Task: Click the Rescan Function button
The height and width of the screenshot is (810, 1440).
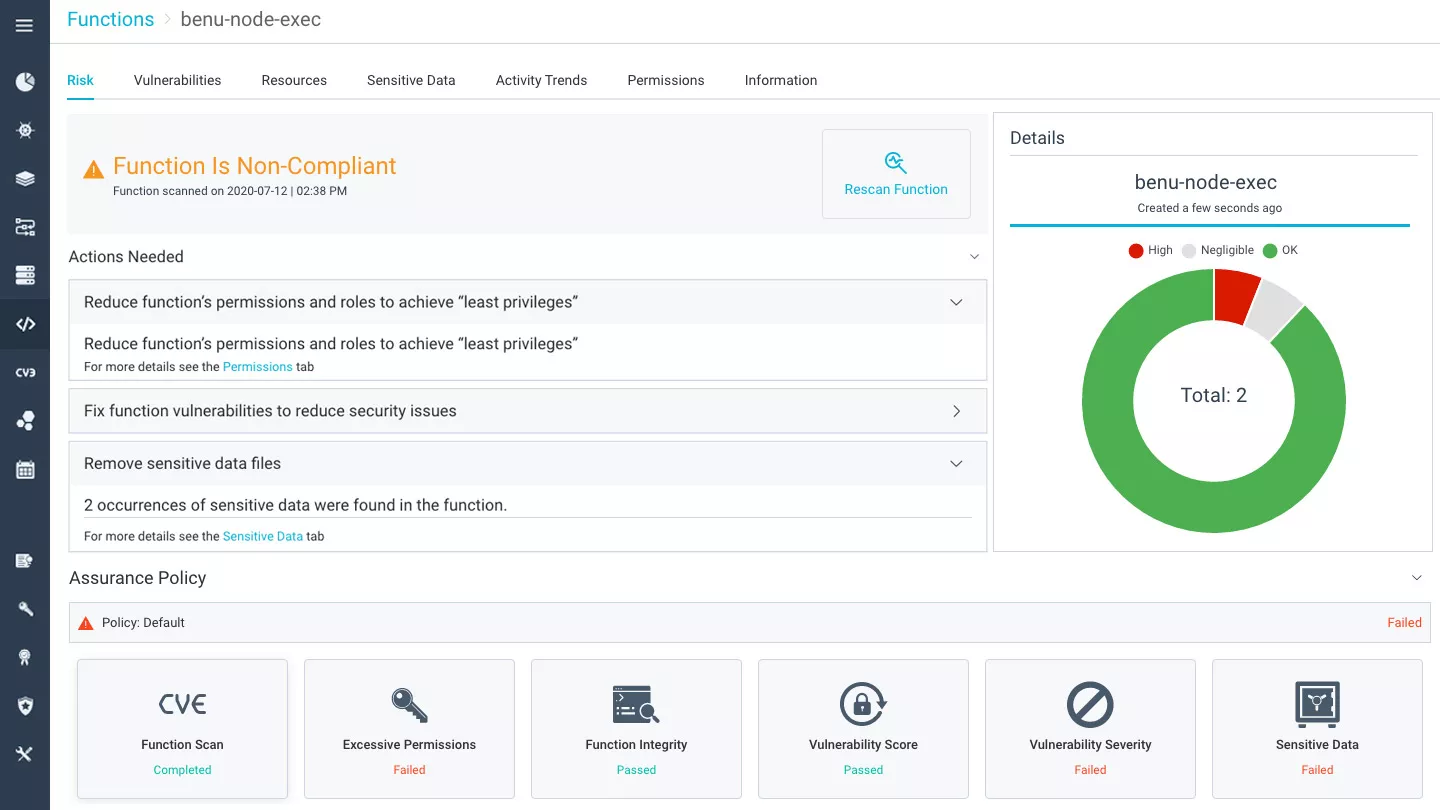Action: (x=896, y=174)
